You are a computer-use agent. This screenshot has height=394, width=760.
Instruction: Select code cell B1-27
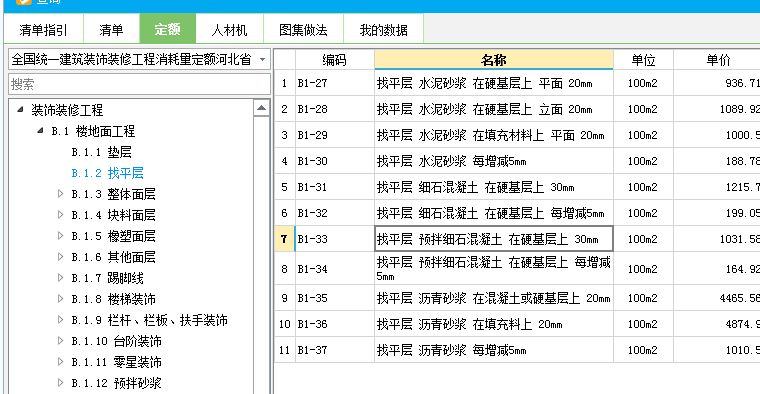tap(334, 83)
